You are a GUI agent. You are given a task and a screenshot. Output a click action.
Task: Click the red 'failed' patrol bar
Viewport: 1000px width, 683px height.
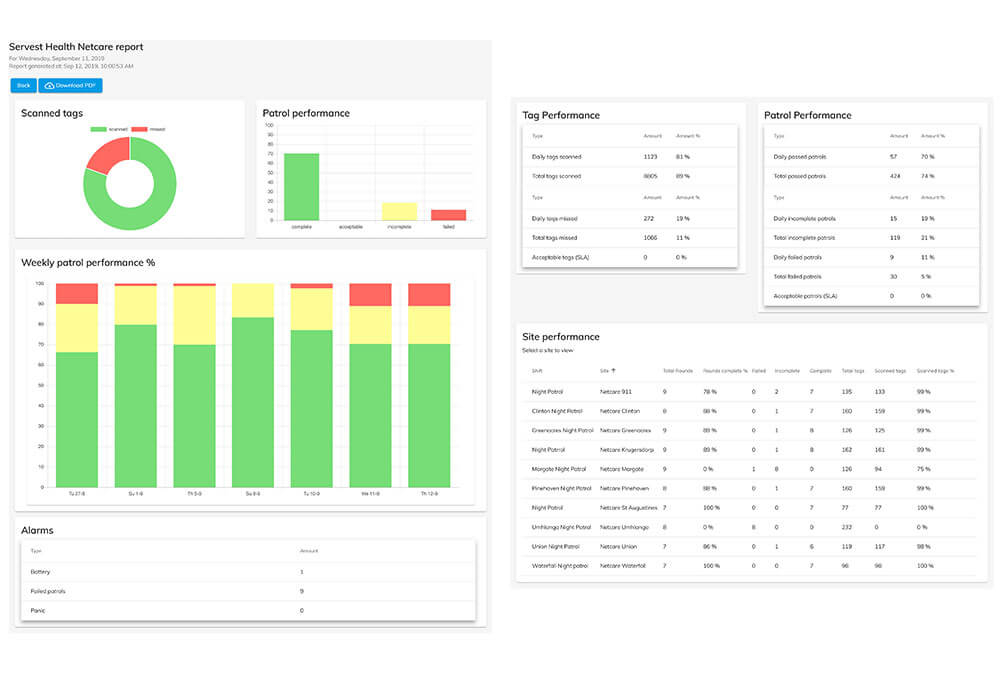click(x=448, y=215)
